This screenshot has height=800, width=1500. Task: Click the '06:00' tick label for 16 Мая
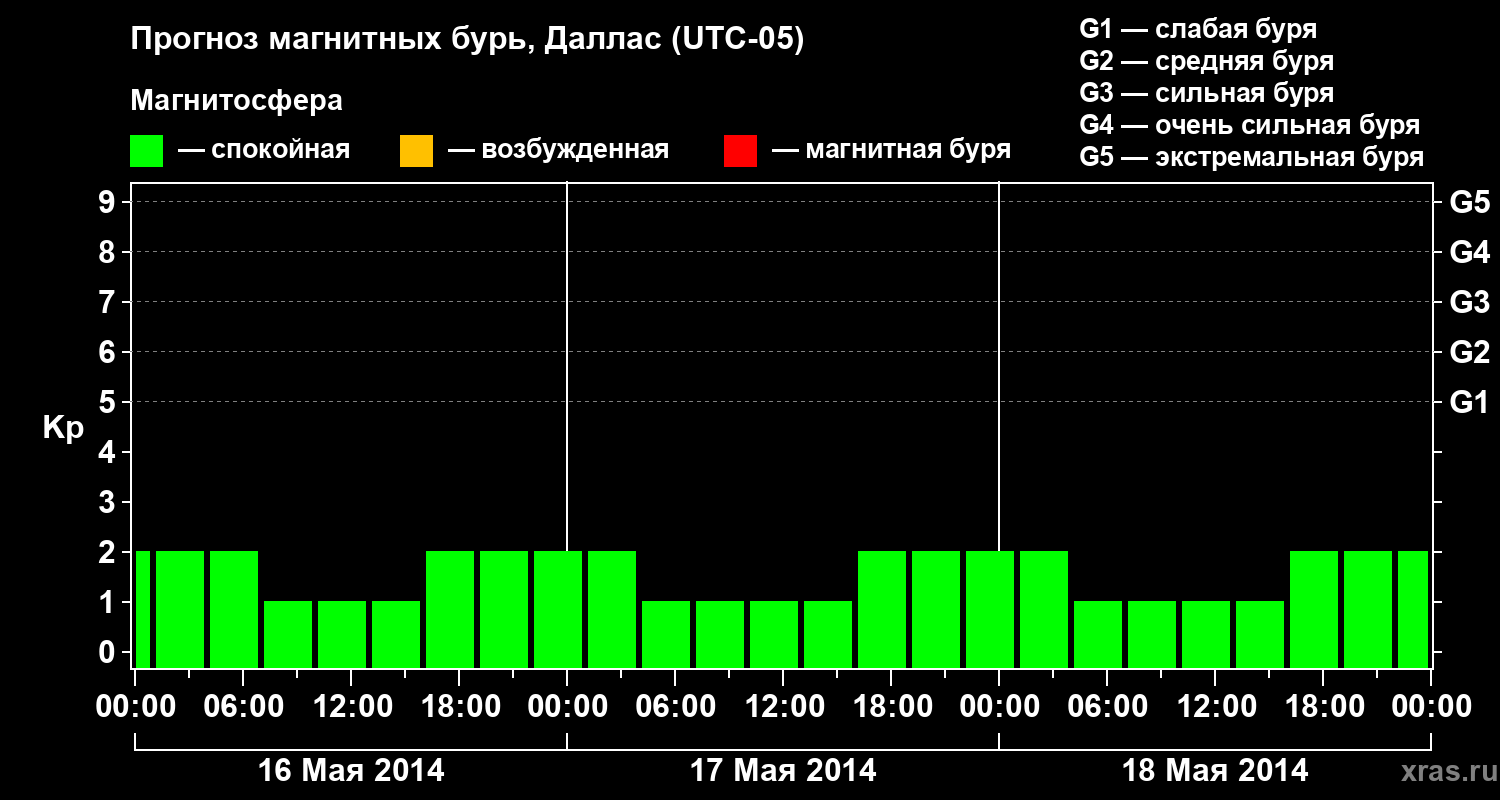(243, 706)
